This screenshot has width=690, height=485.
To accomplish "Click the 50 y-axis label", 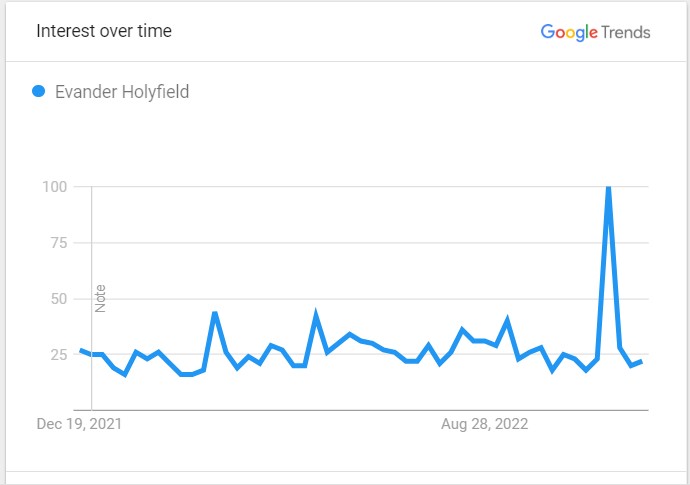I will tap(59, 299).
